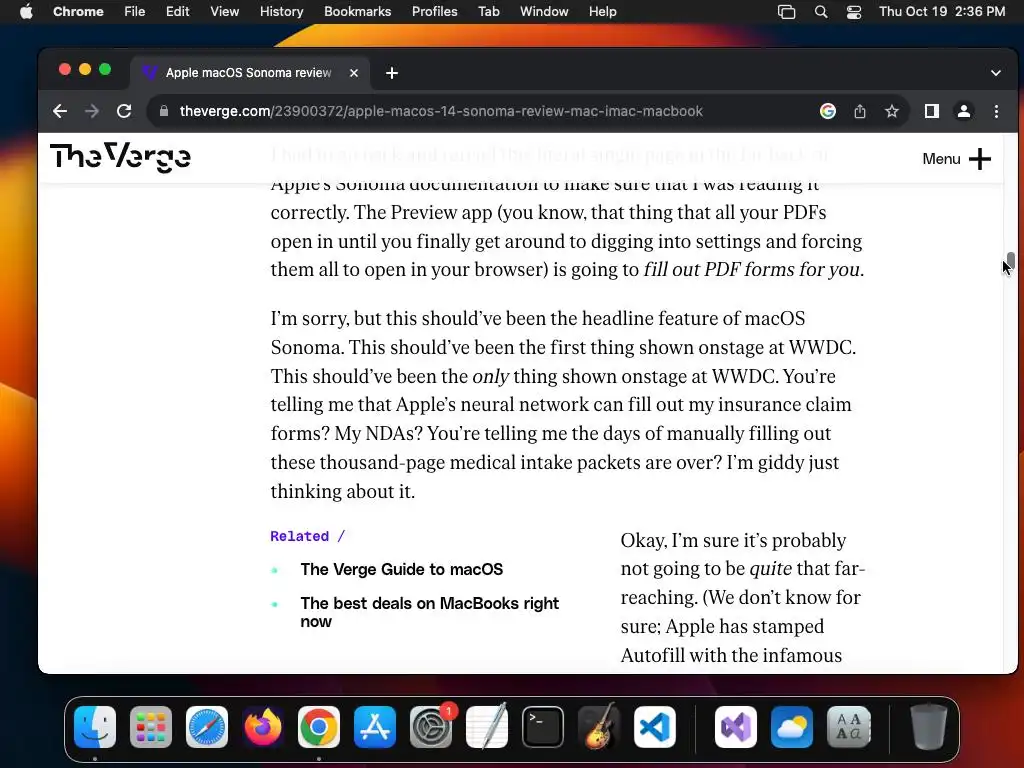Open the Chrome profile avatar icon
Viewport: 1024px width, 768px height.
(x=963, y=111)
